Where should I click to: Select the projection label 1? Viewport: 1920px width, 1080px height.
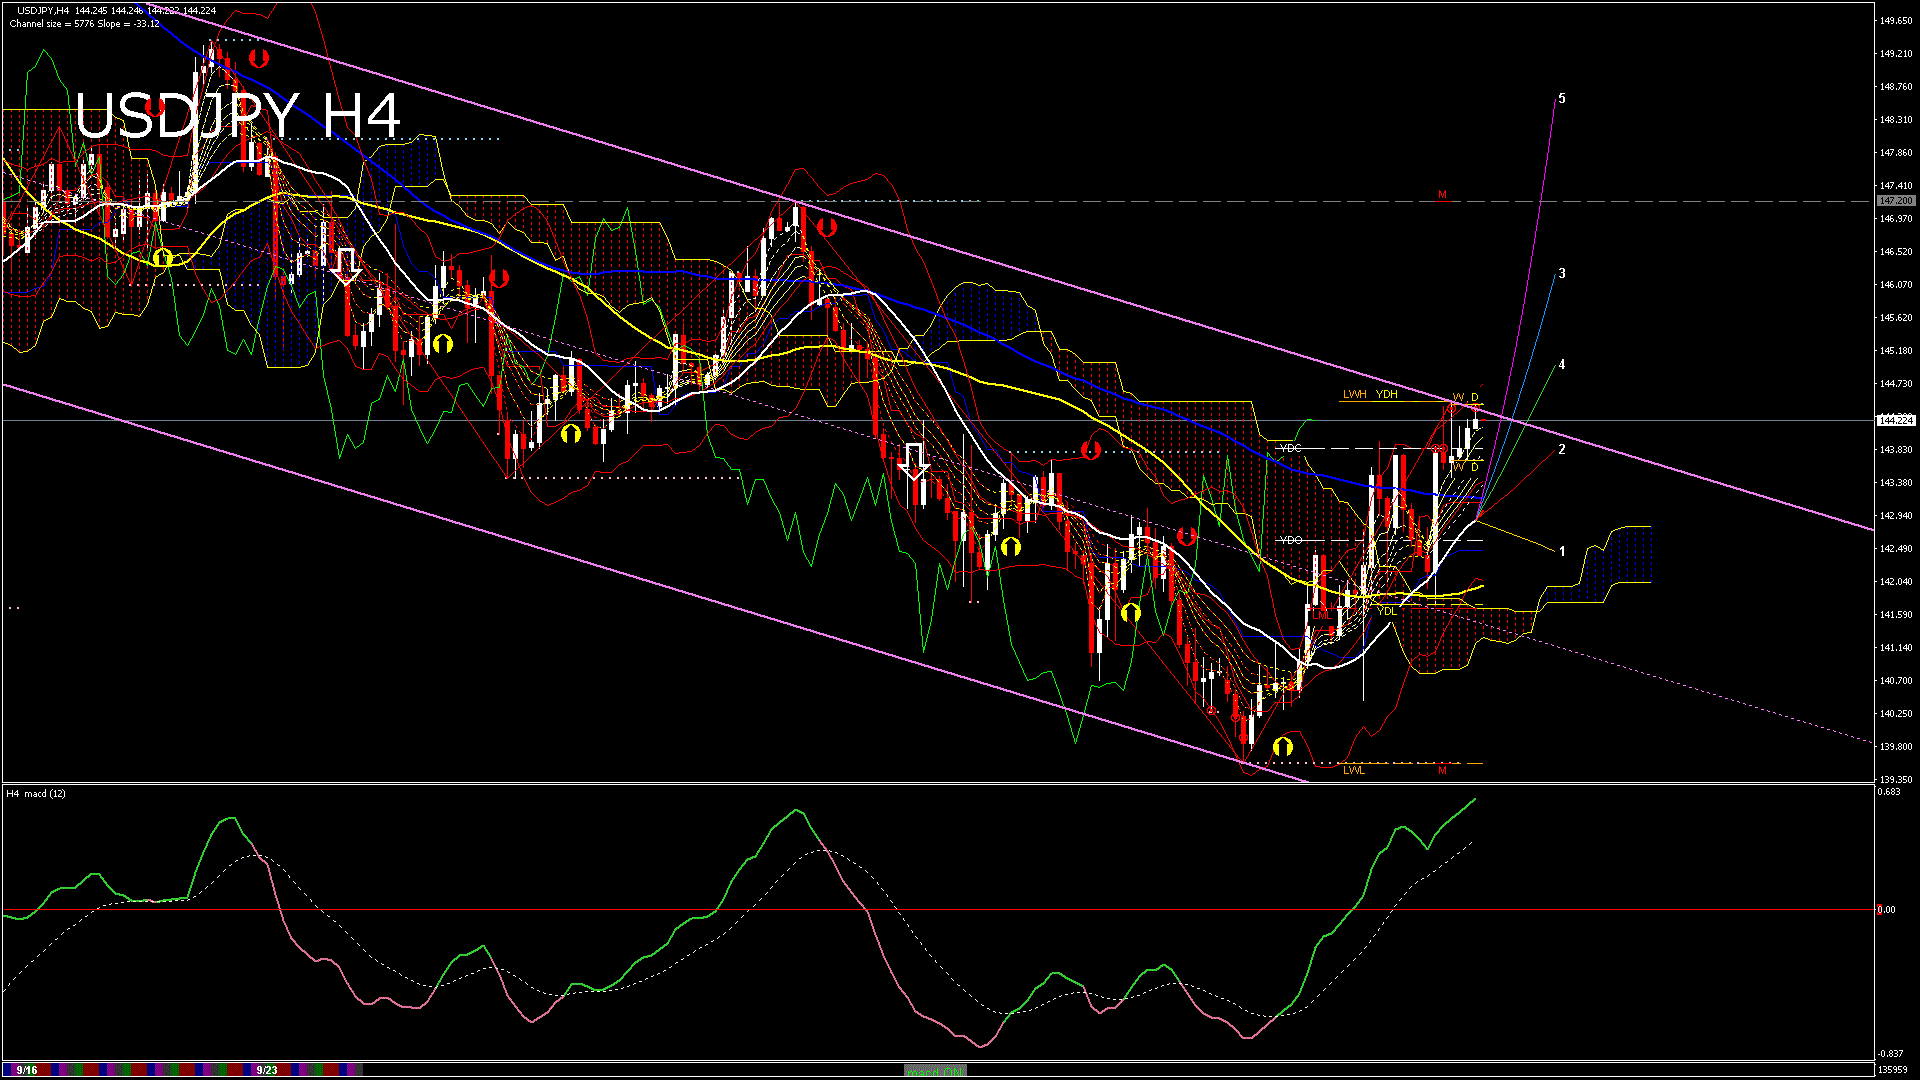pyautogui.click(x=1562, y=552)
